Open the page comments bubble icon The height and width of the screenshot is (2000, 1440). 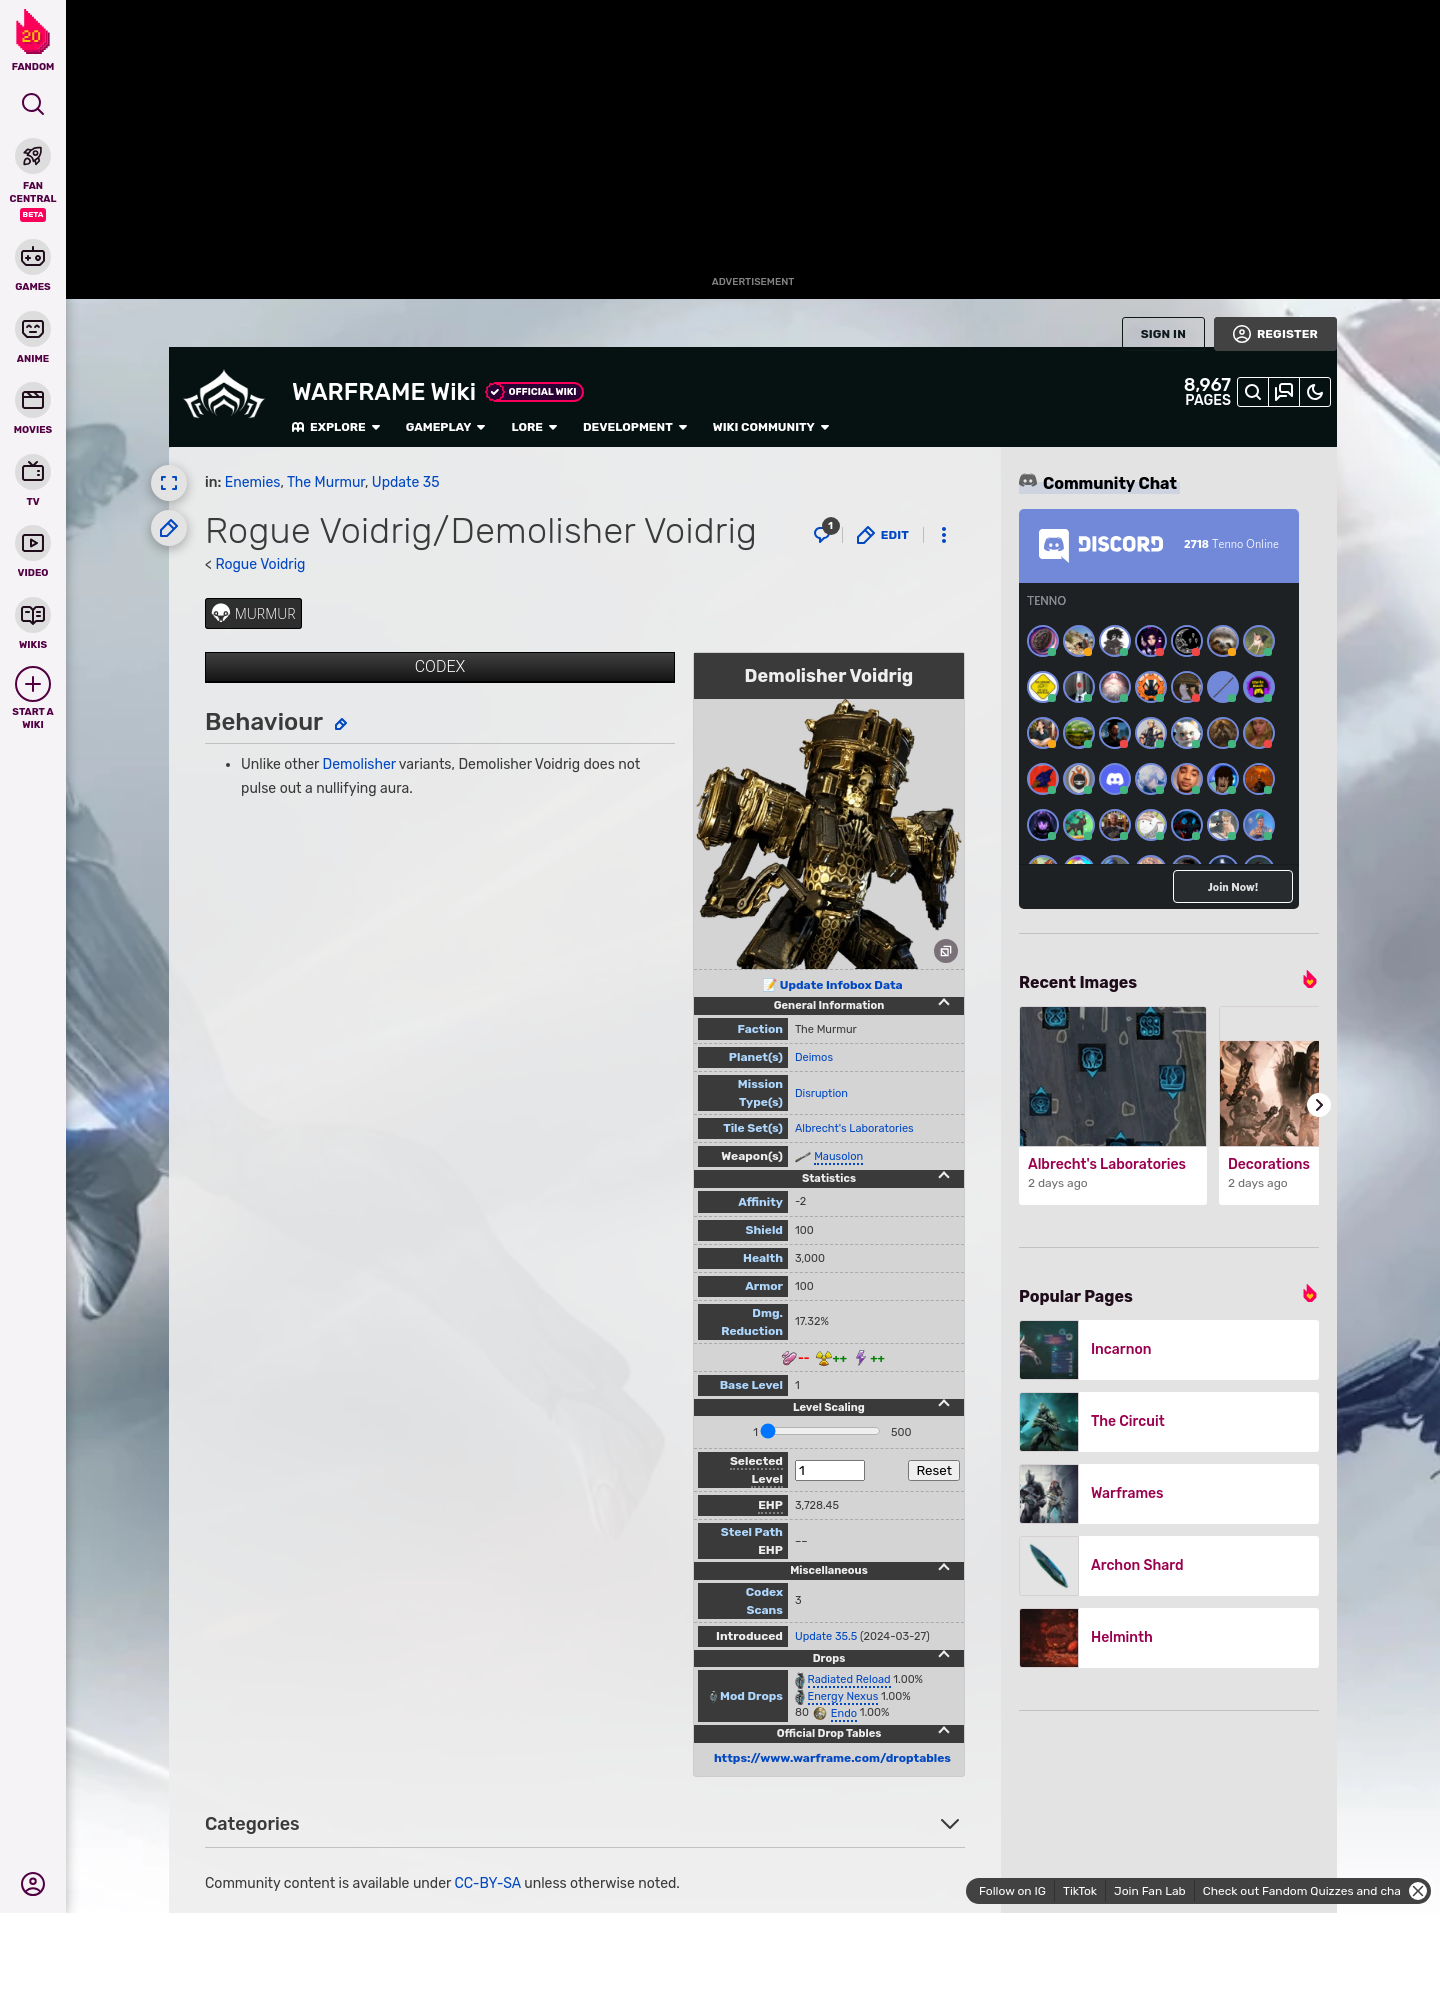825,532
